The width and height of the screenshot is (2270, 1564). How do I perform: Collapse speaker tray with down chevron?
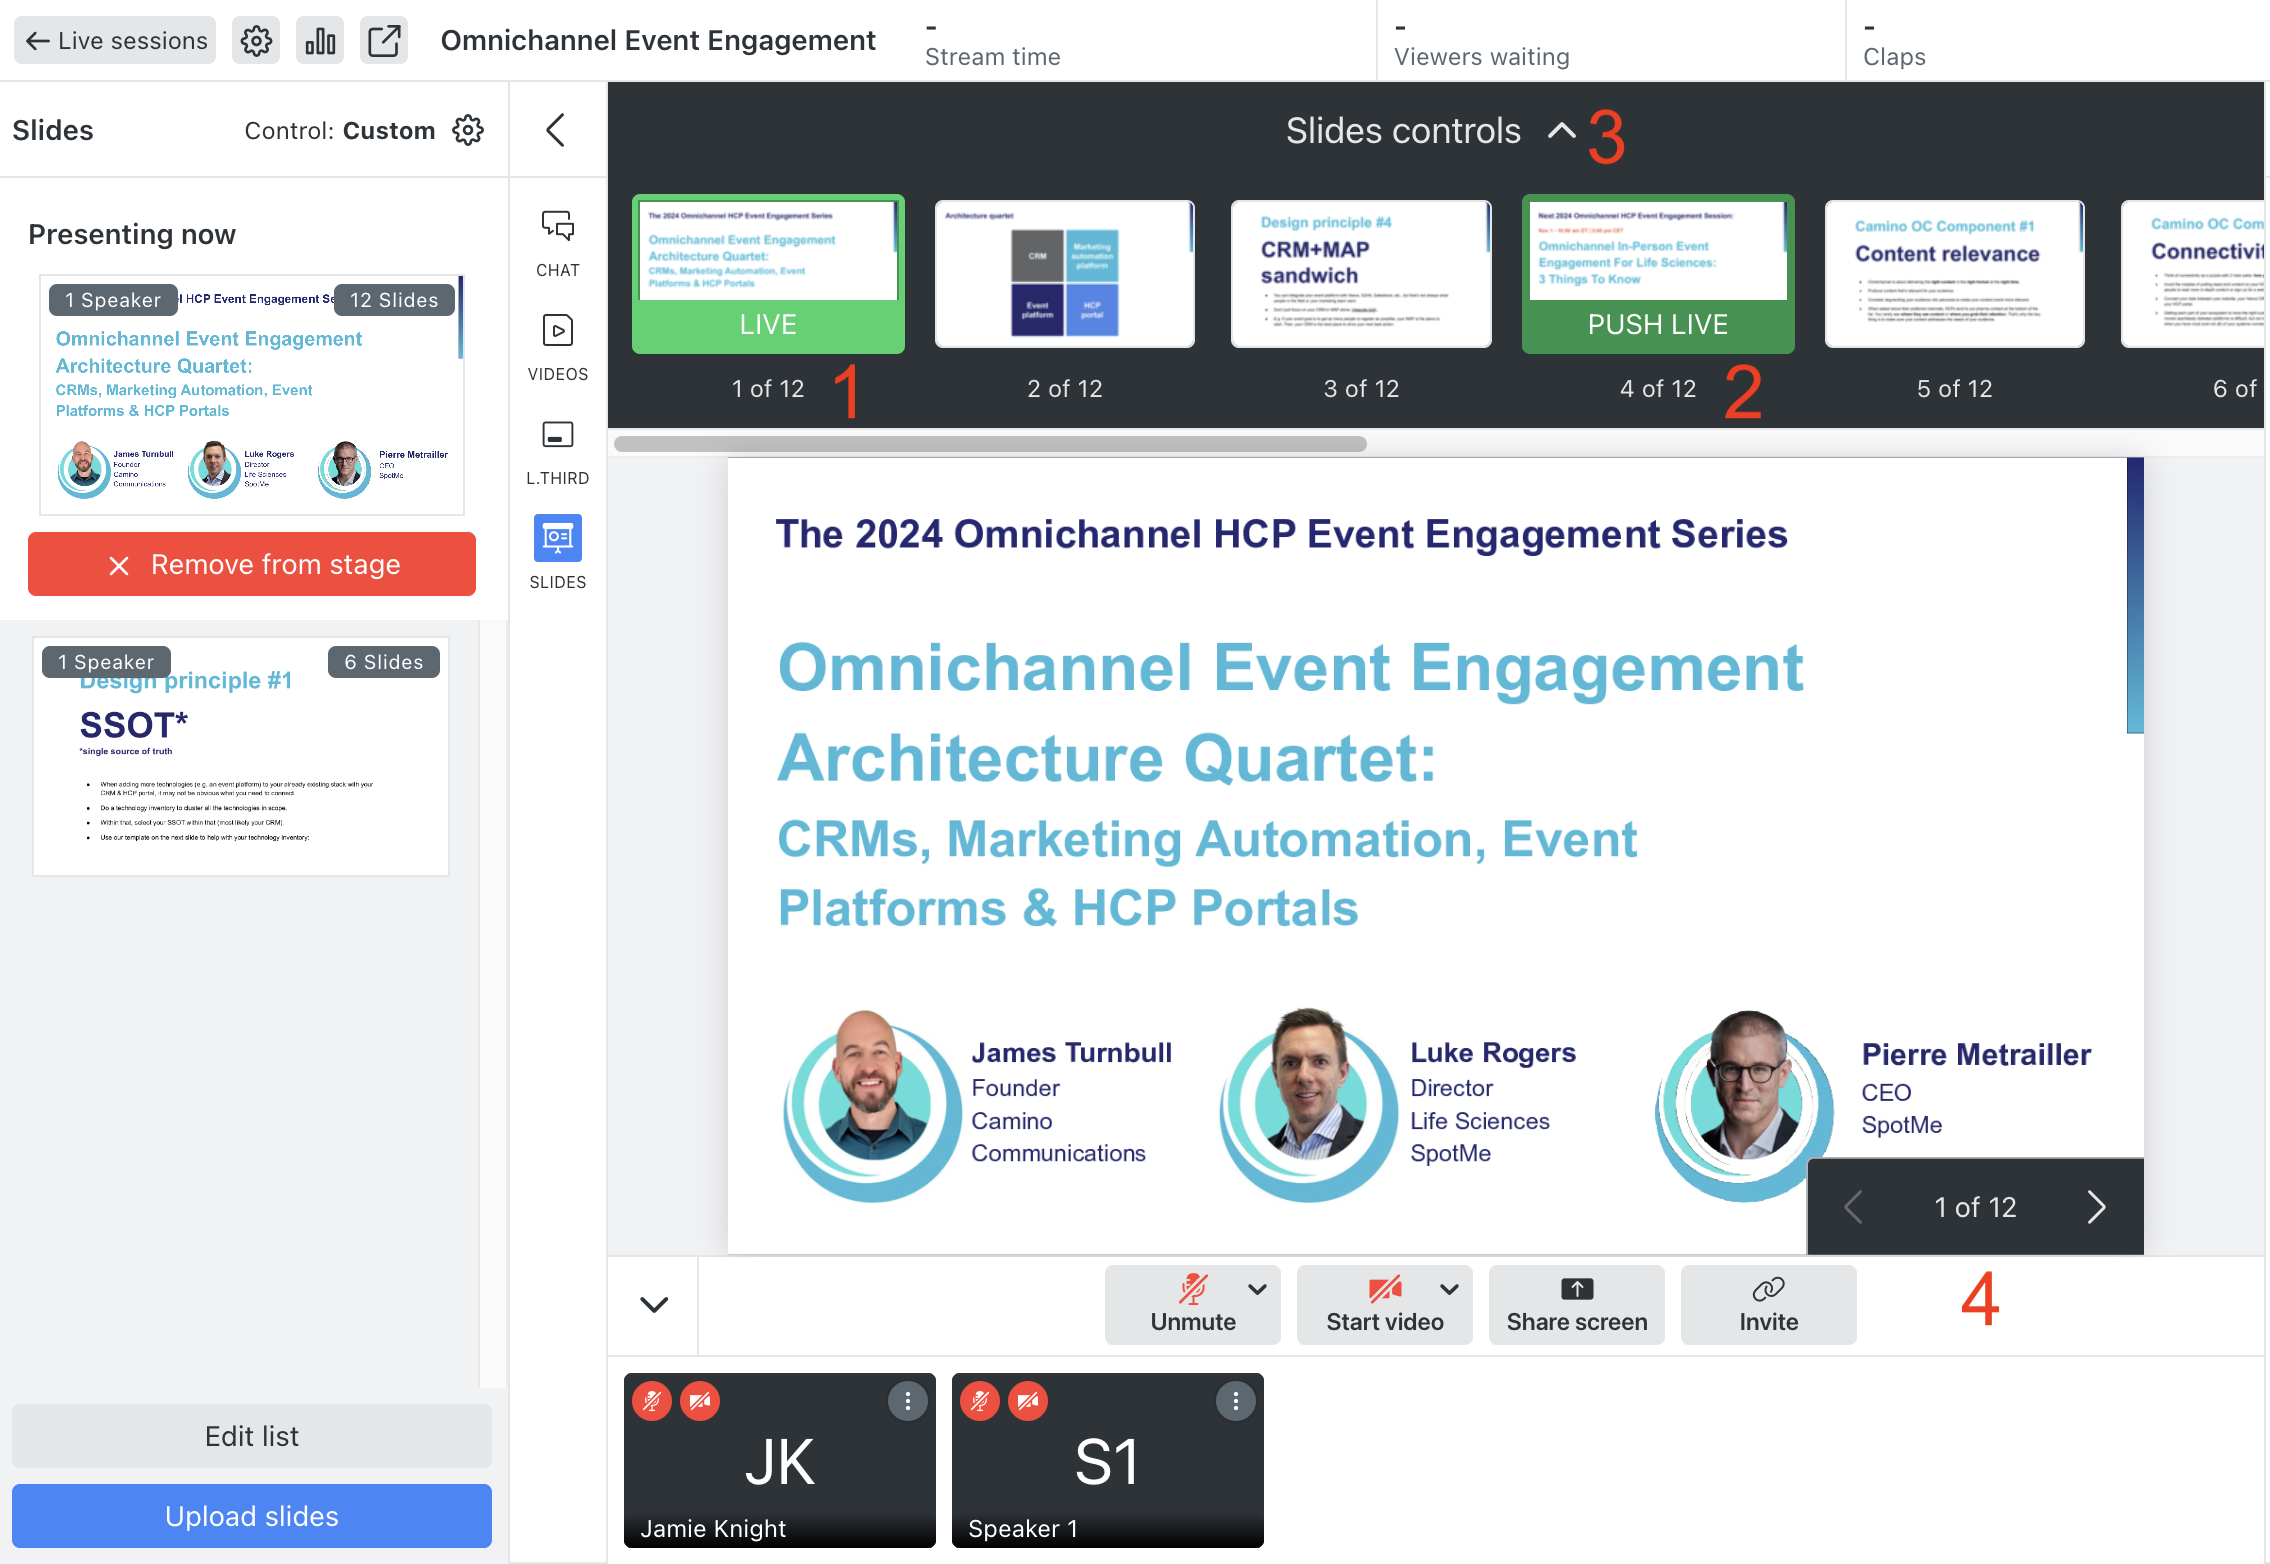point(654,1304)
